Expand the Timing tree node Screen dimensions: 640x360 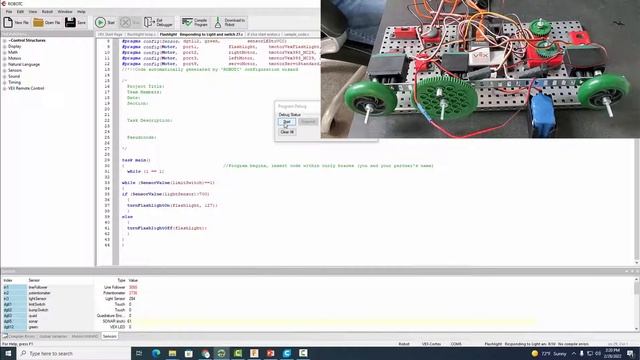(4, 82)
